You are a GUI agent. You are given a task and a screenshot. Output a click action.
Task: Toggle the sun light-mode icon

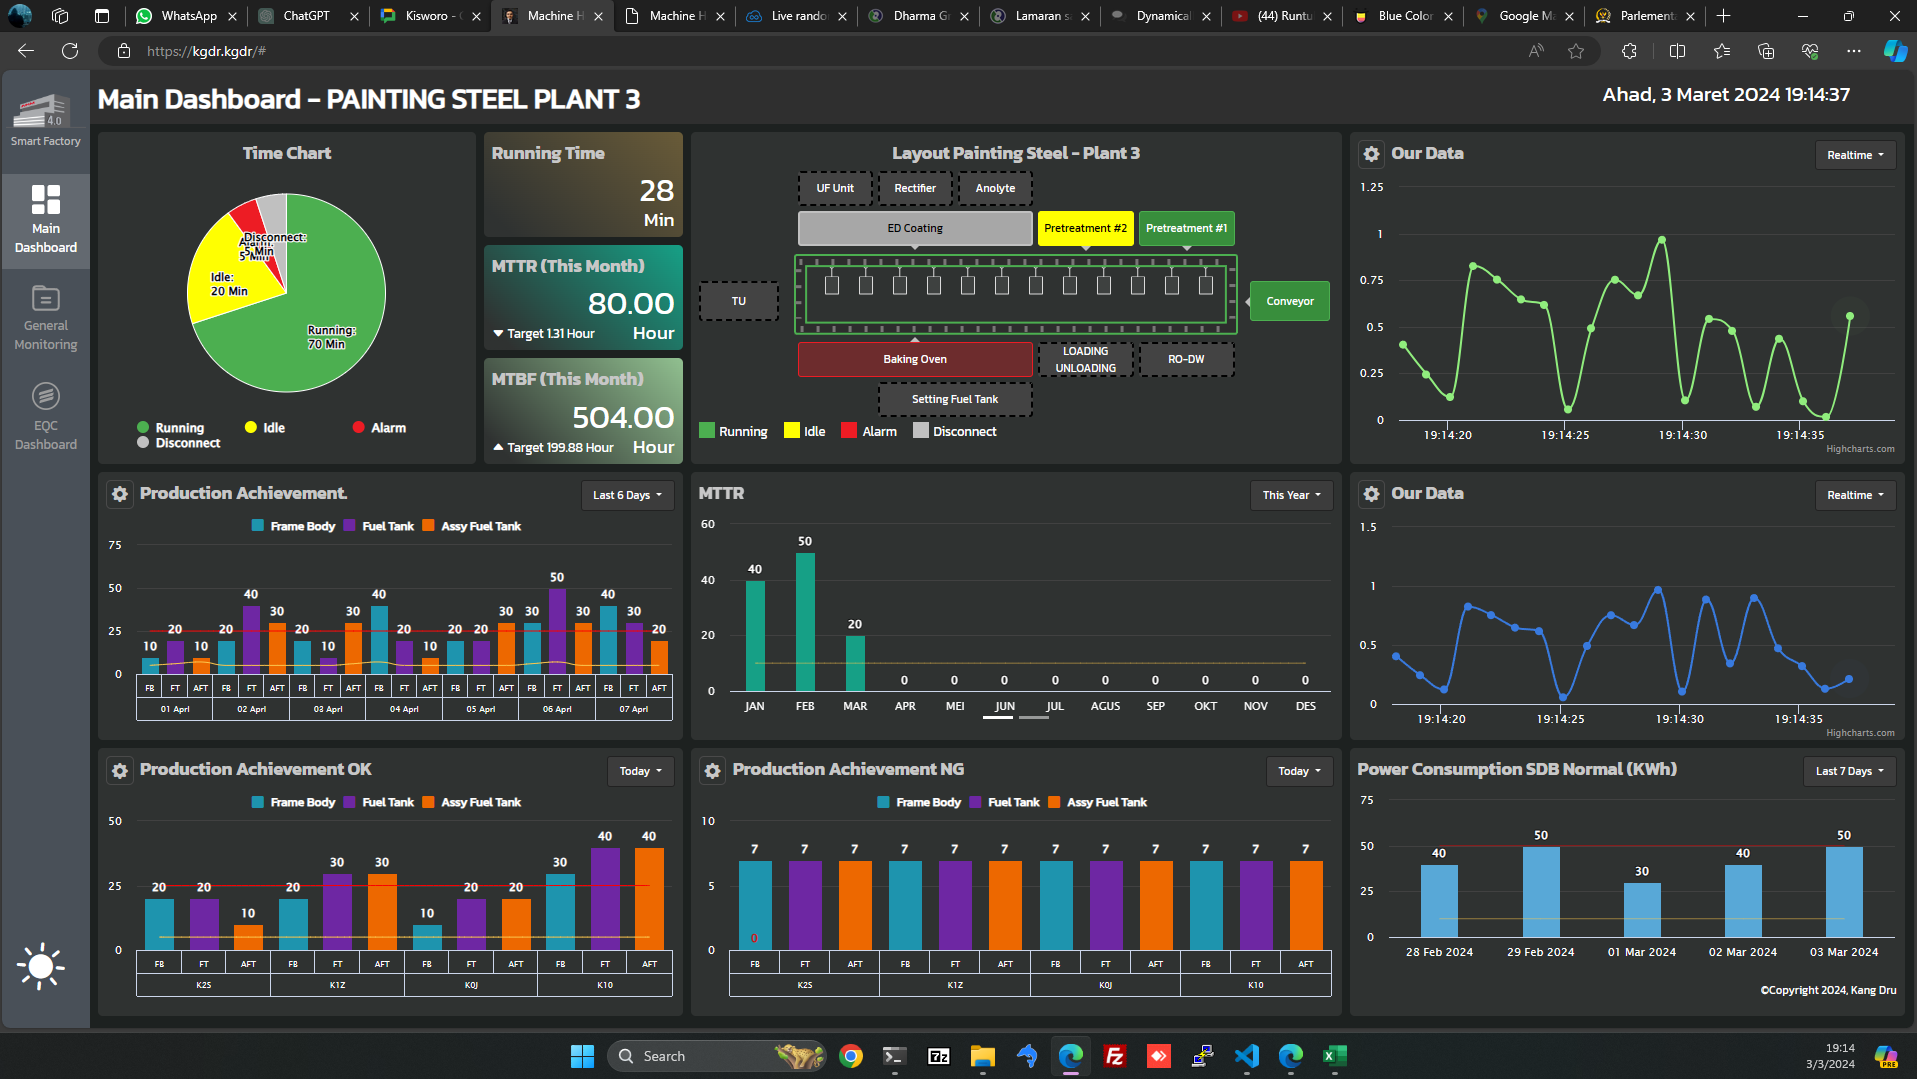[x=41, y=966]
